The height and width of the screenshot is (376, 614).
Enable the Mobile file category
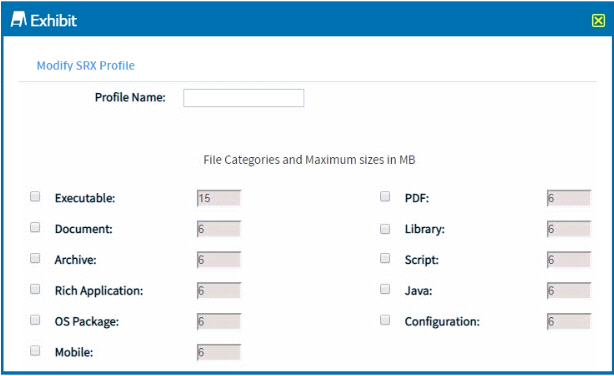click(35, 350)
